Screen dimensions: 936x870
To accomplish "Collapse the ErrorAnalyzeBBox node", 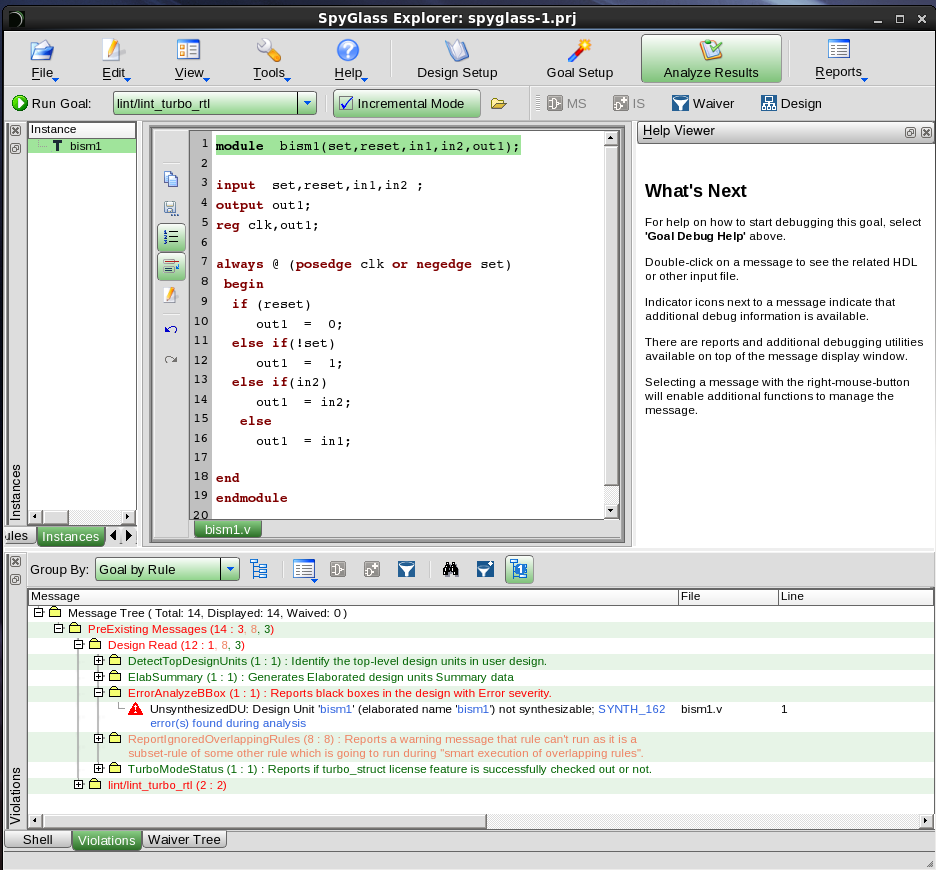I will point(98,693).
